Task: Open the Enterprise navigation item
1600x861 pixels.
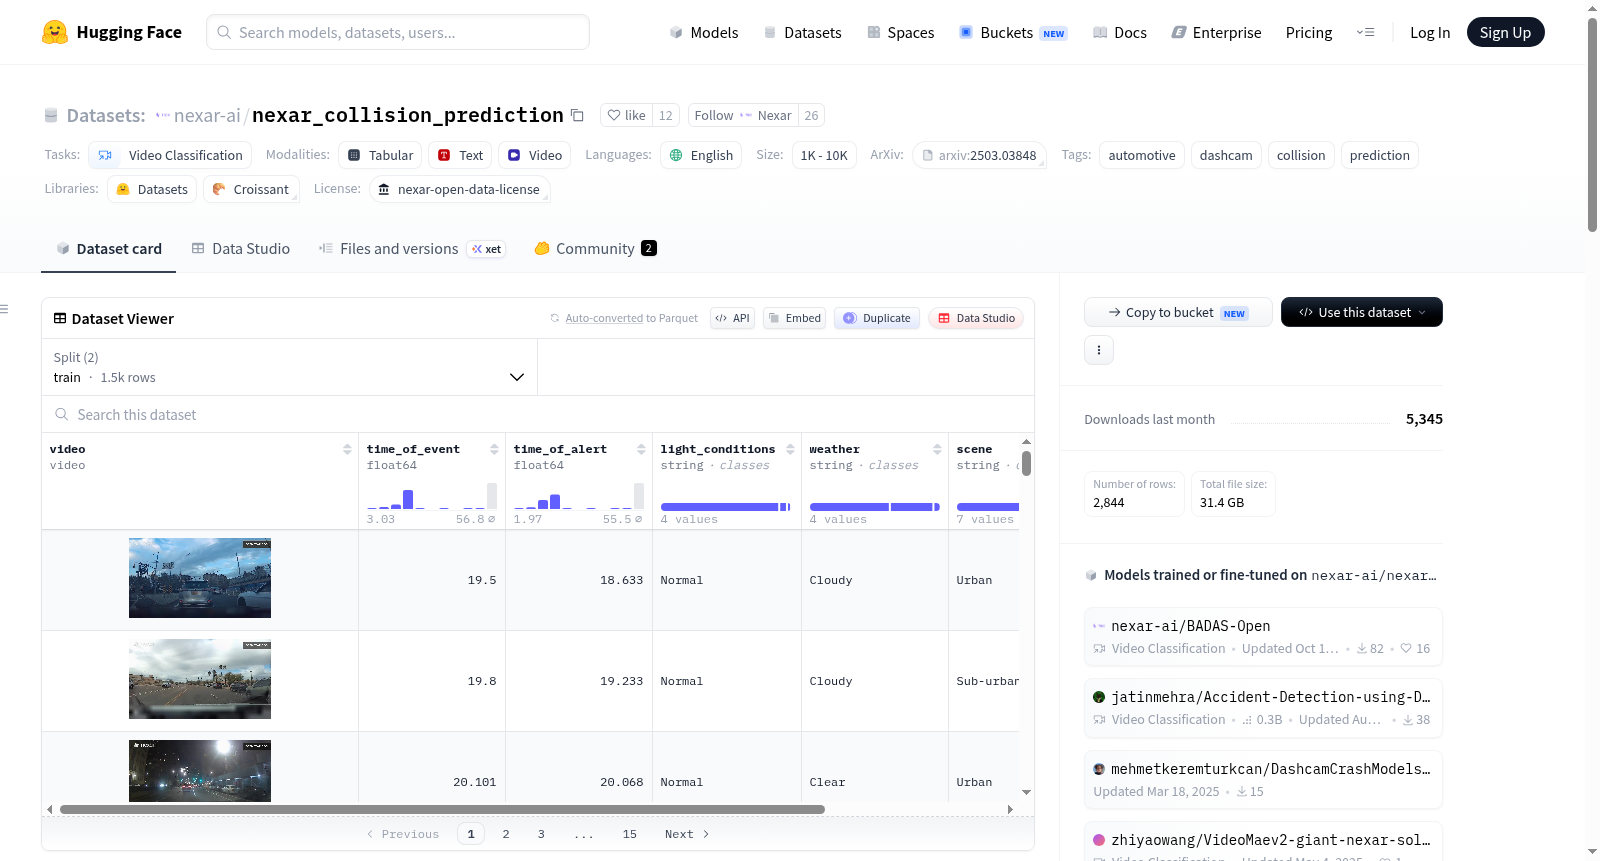Action: click(x=1216, y=32)
